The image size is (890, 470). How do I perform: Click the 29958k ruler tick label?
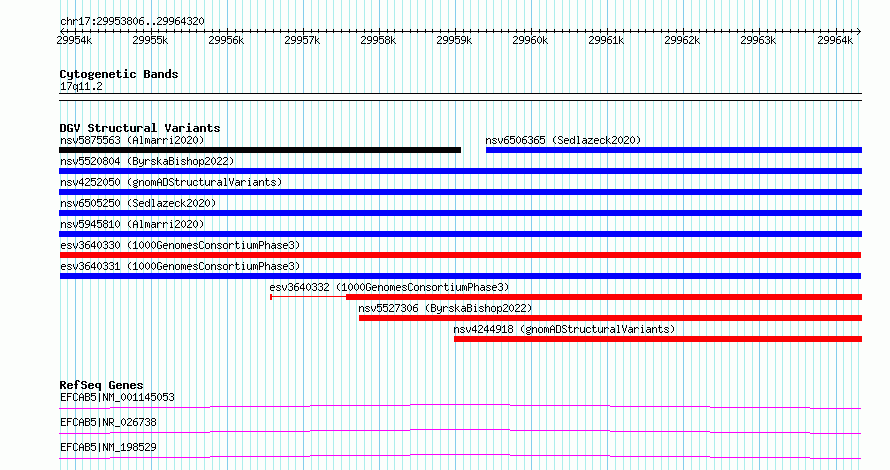click(378, 40)
